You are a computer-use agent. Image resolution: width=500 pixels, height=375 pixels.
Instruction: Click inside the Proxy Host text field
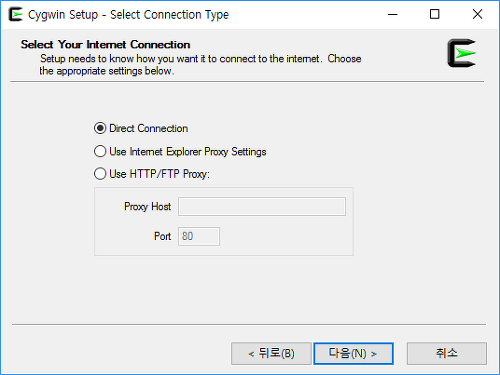pyautogui.click(x=262, y=207)
